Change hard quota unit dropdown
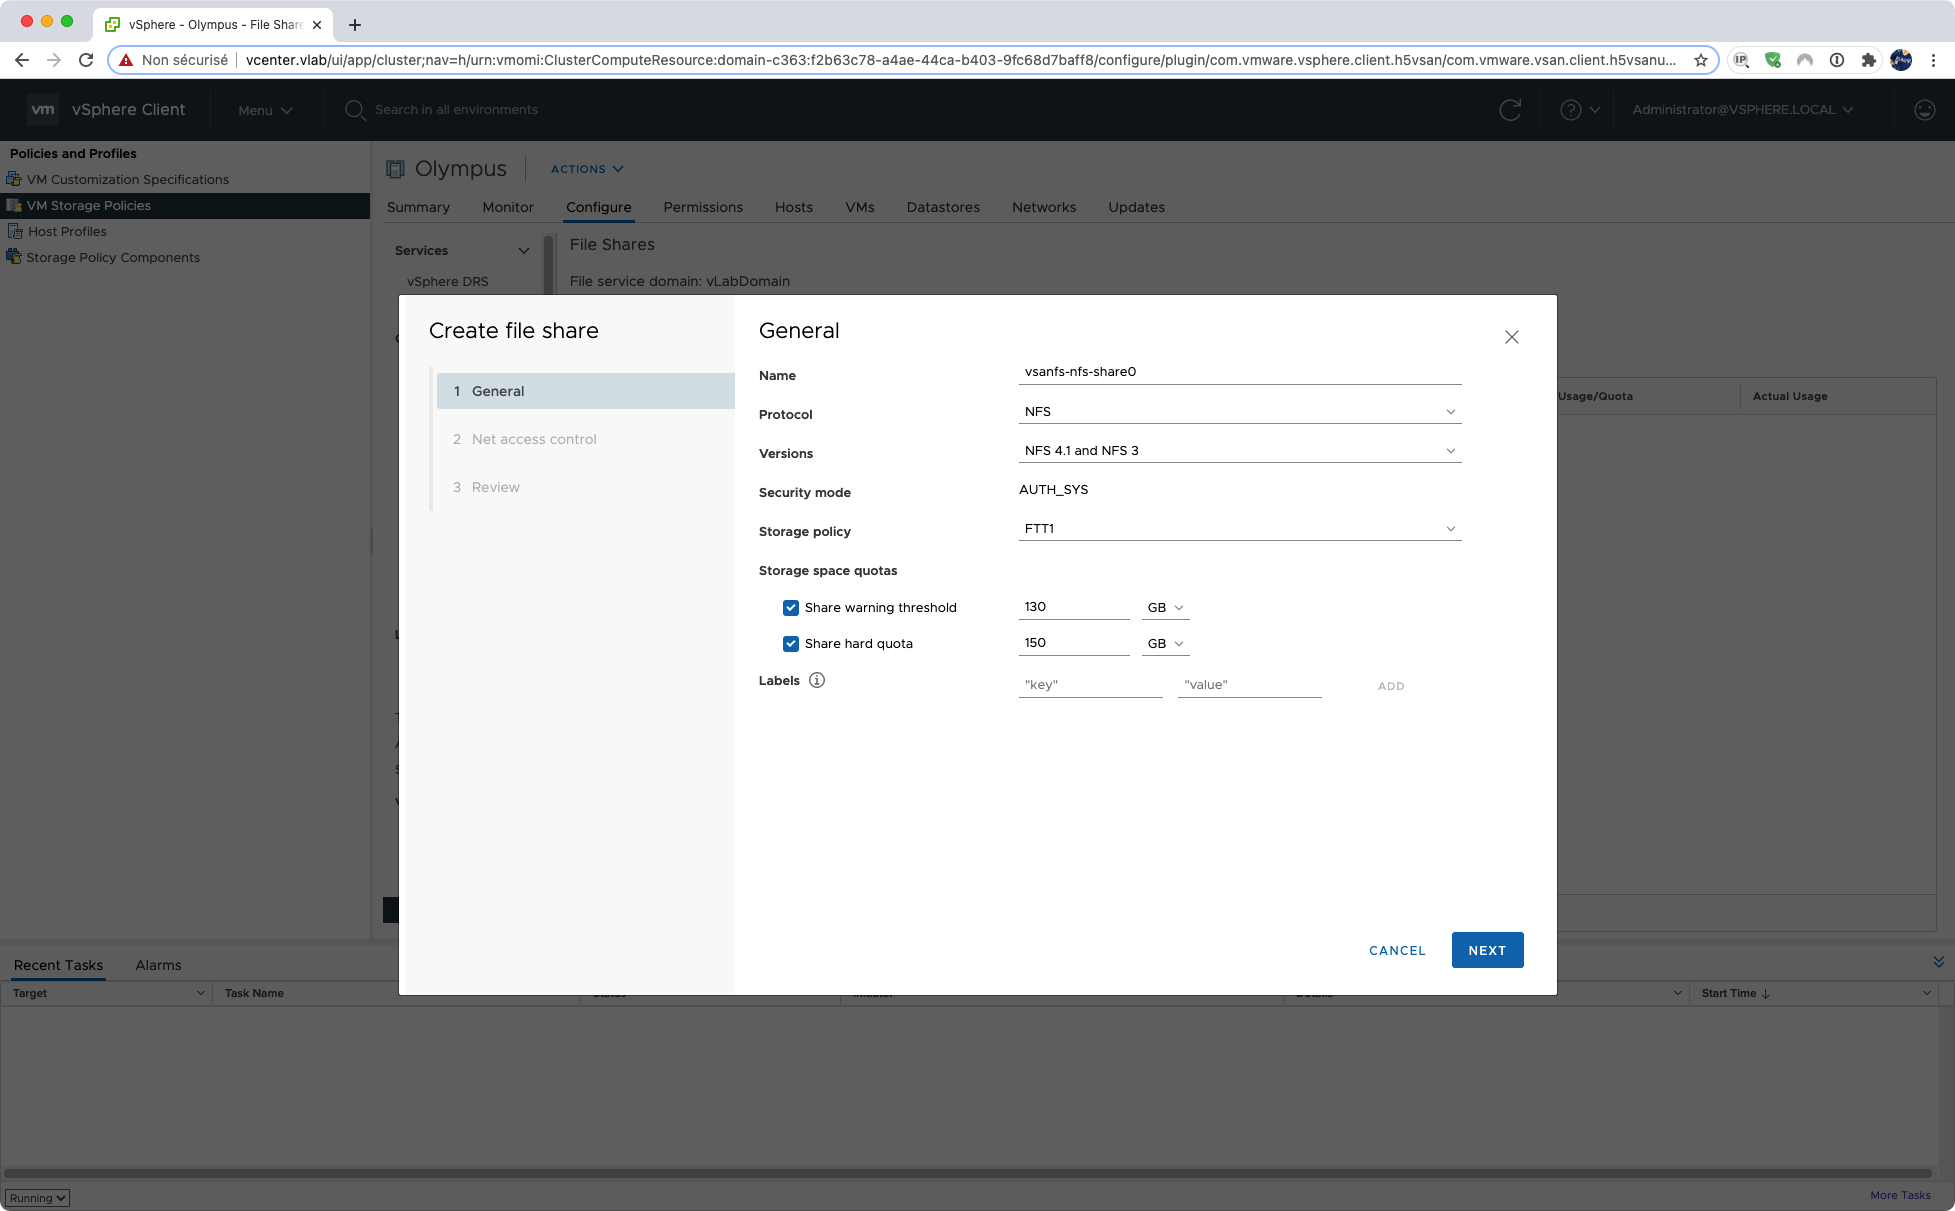 tap(1166, 644)
